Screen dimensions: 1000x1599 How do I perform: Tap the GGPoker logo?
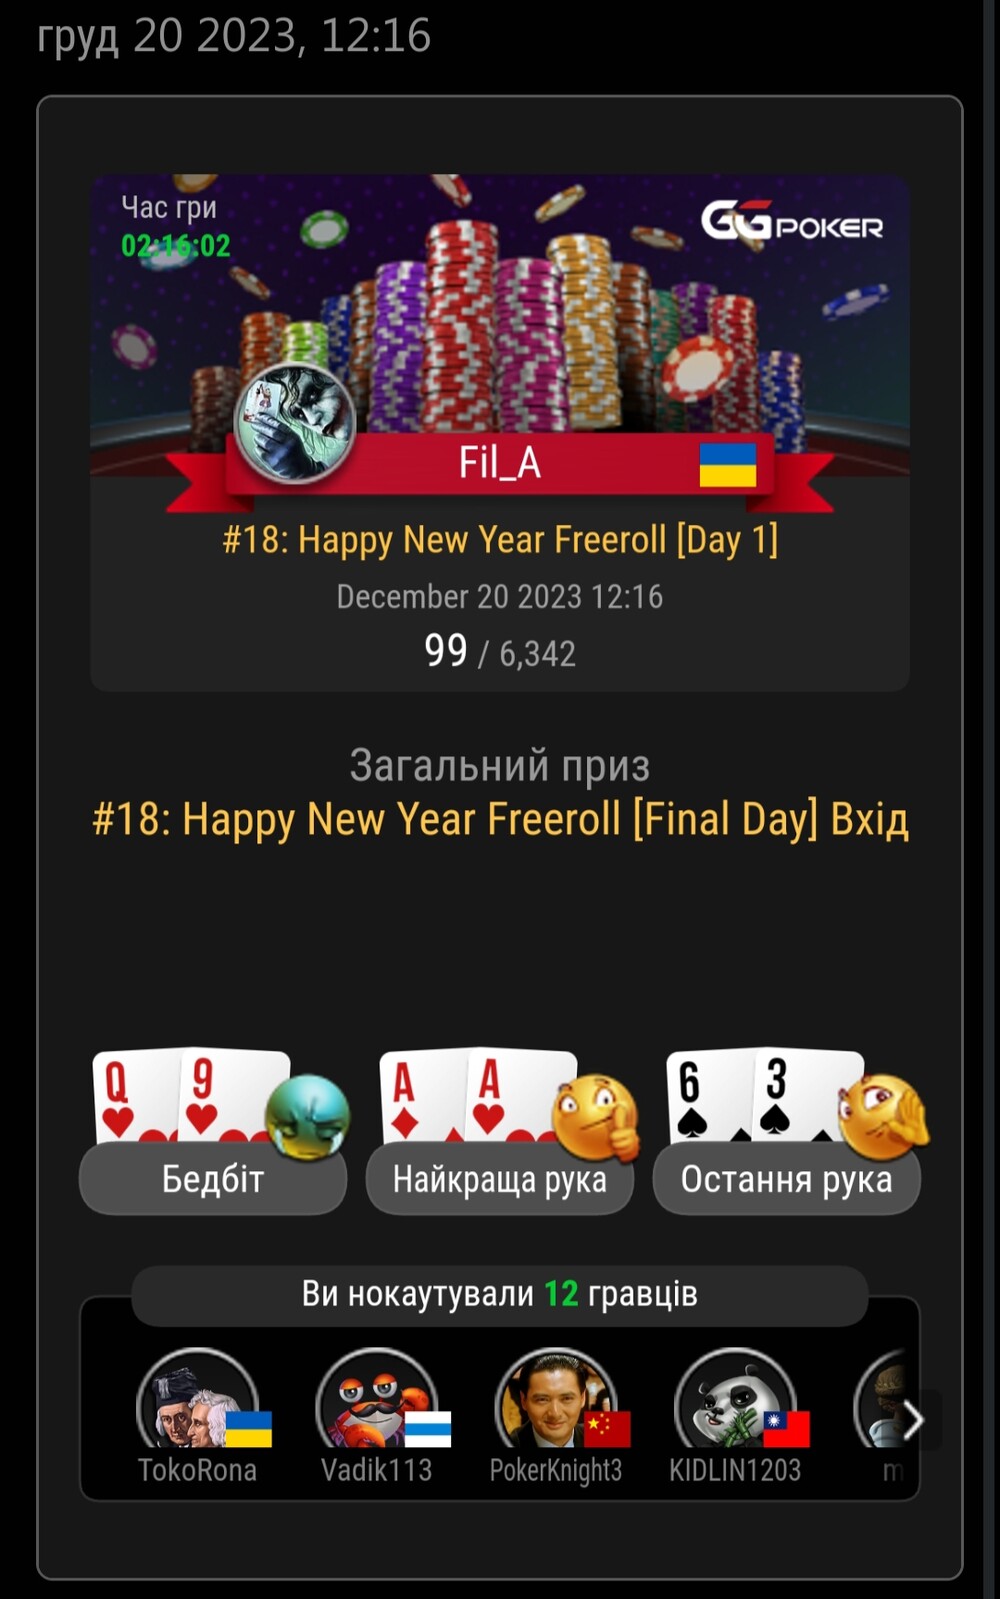pyautogui.click(x=792, y=222)
